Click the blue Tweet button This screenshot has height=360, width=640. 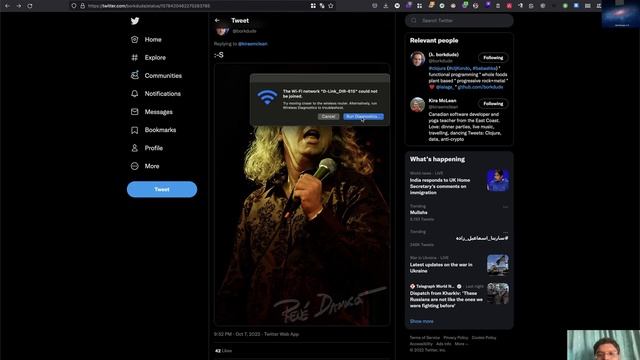162,189
